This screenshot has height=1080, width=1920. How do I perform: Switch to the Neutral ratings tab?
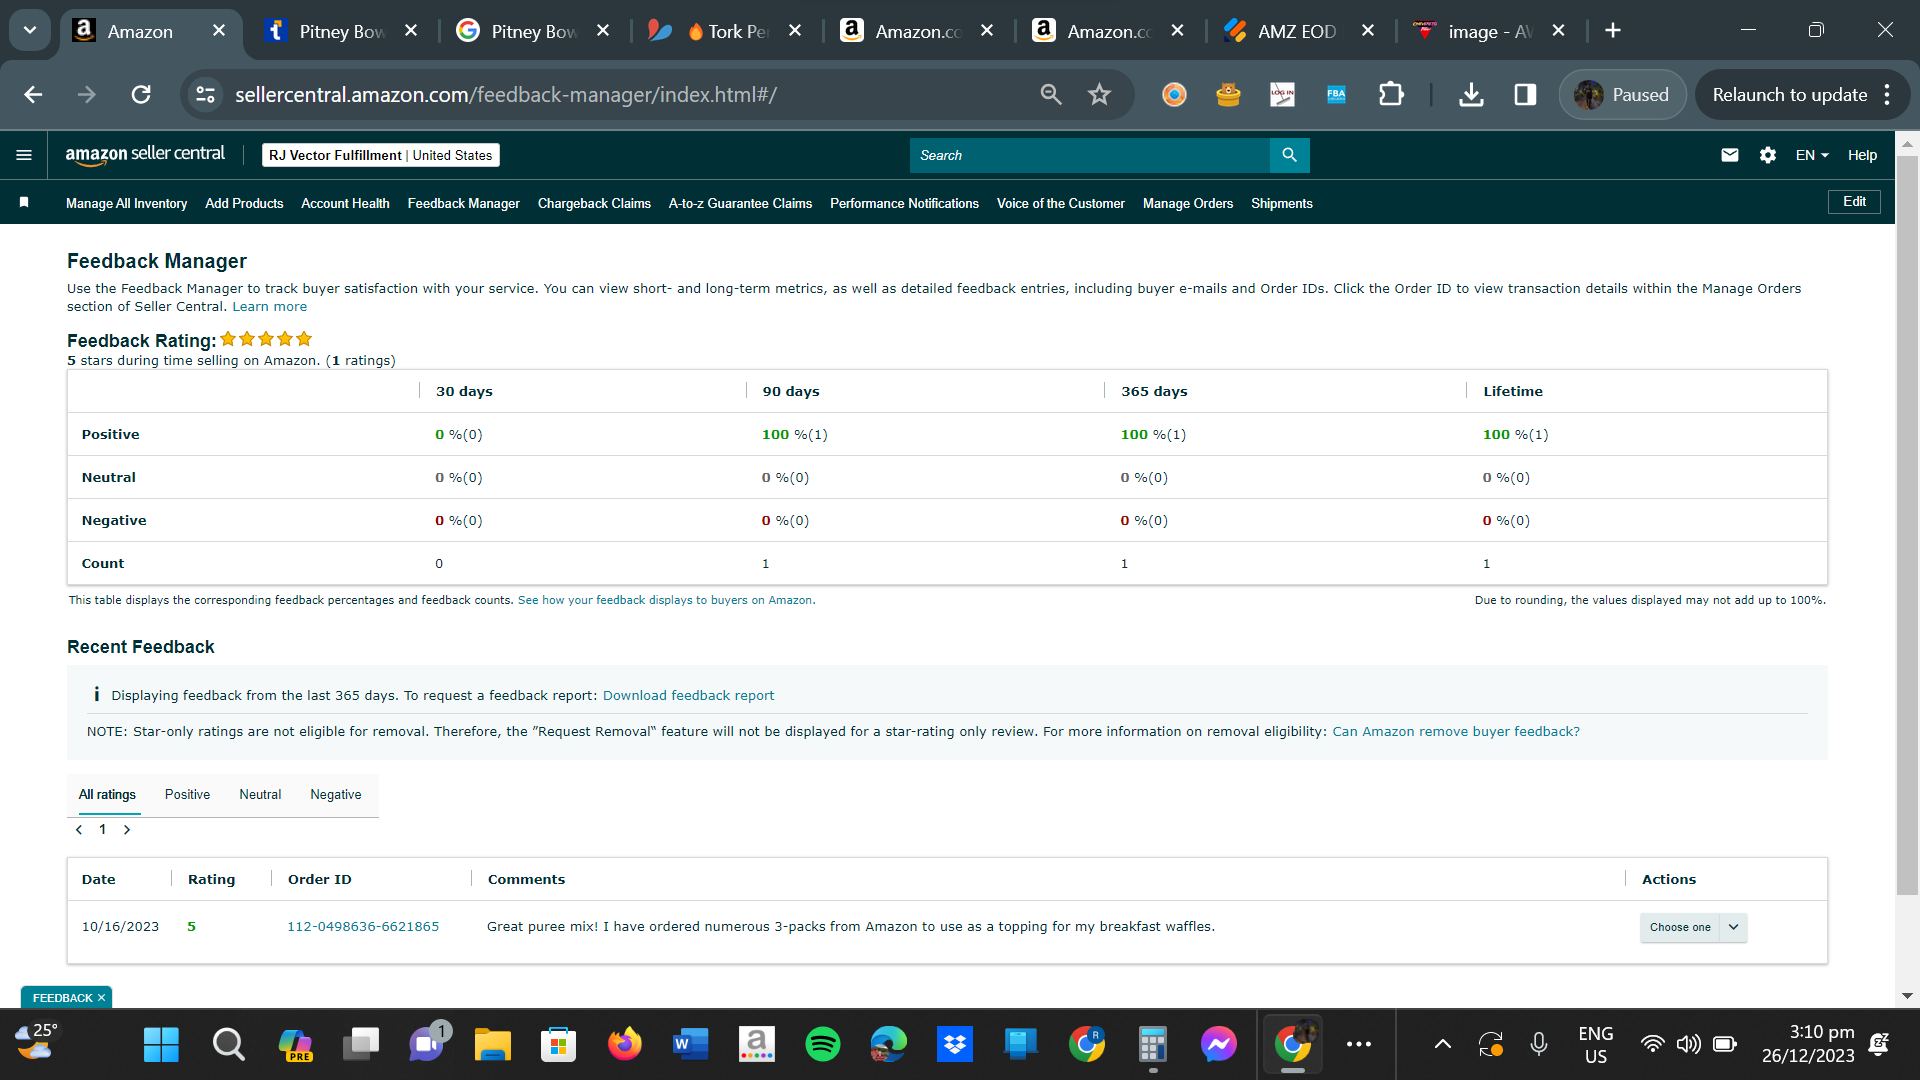click(x=260, y=794)
